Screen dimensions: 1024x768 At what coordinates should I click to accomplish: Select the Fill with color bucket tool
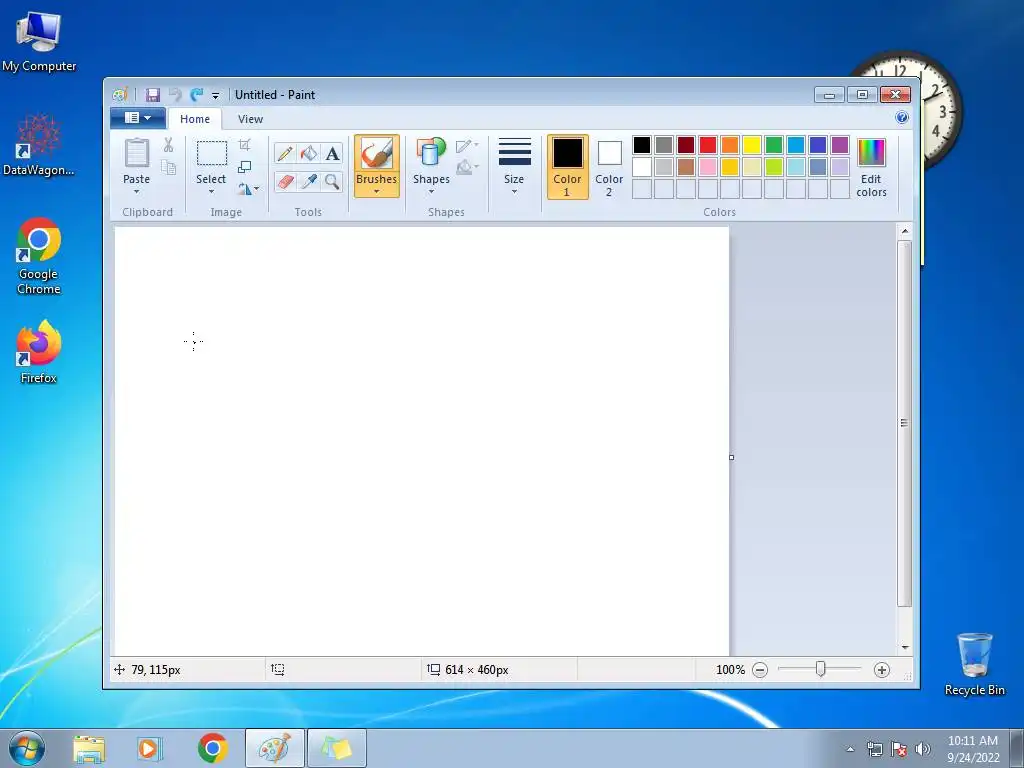pyautogui.click(x=309, y=153)
